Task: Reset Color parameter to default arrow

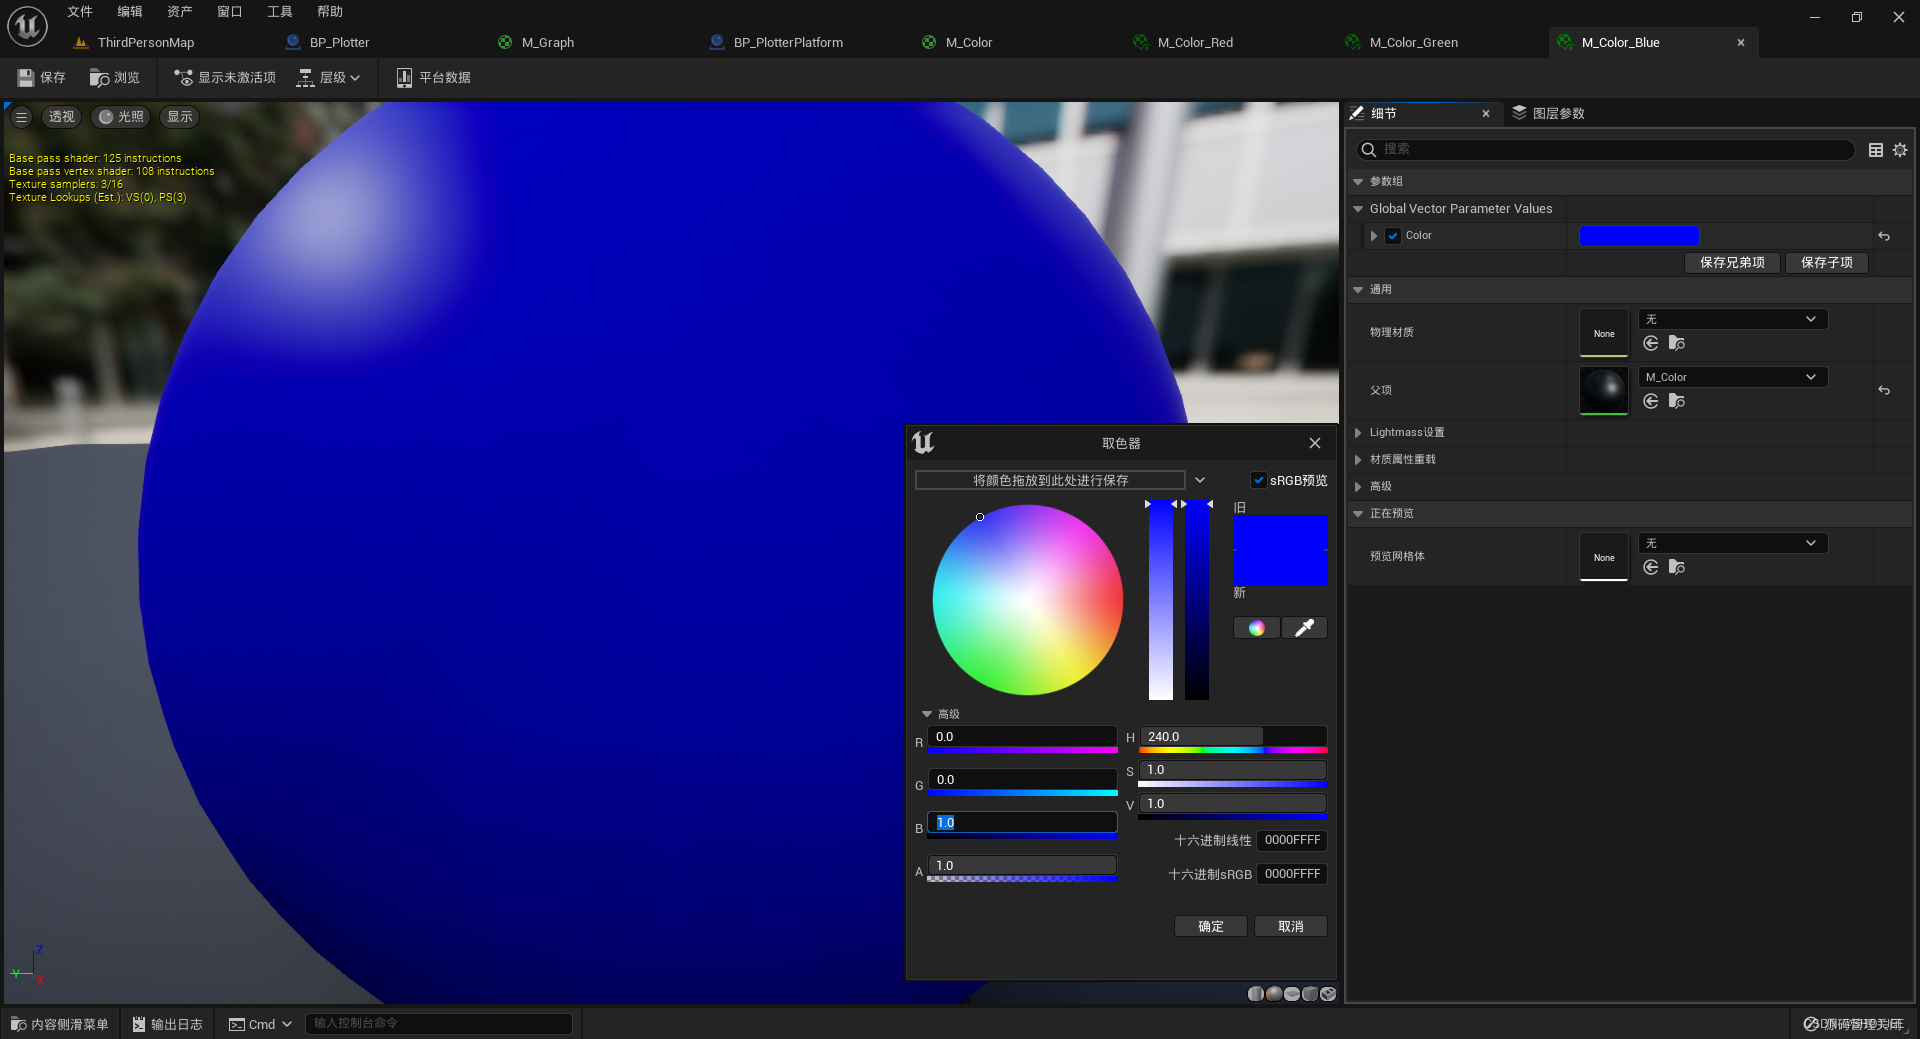Action: tap(1884, 236)
